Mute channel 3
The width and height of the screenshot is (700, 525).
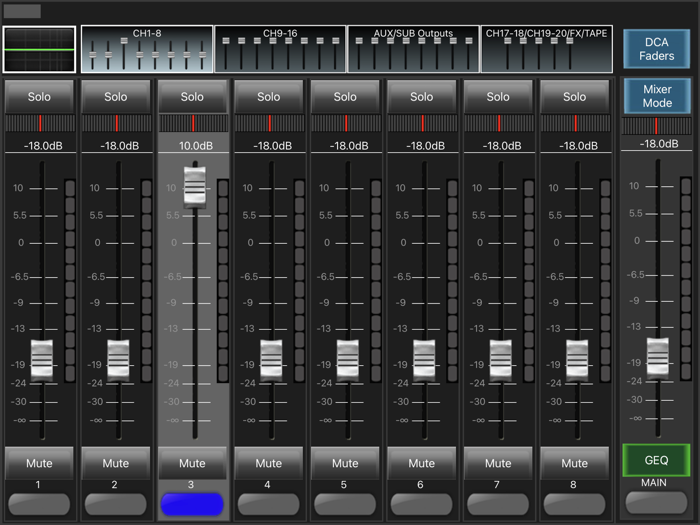click(192, 463)
